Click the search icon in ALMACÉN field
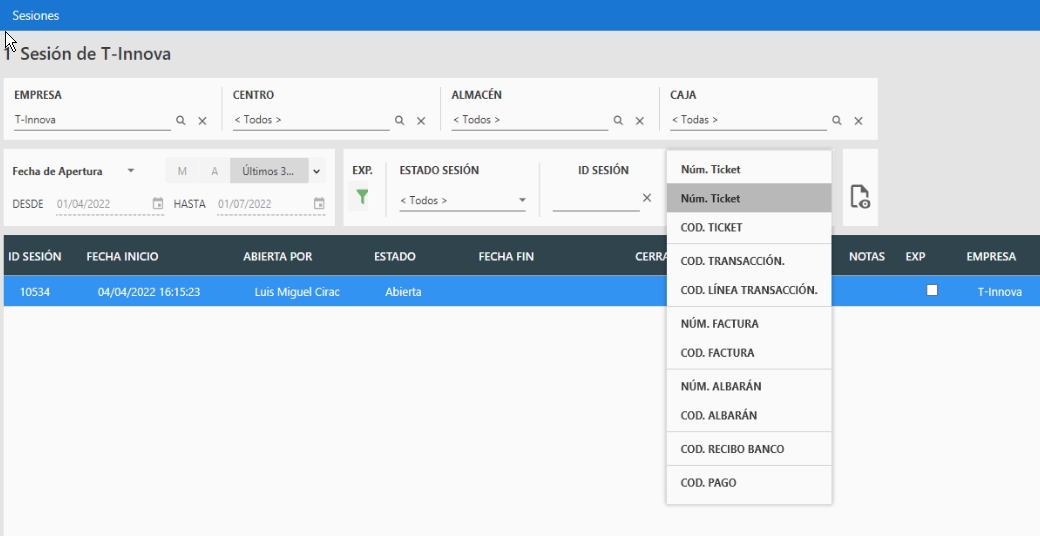Screen dimensions: 1040x536 pos(618,121)
